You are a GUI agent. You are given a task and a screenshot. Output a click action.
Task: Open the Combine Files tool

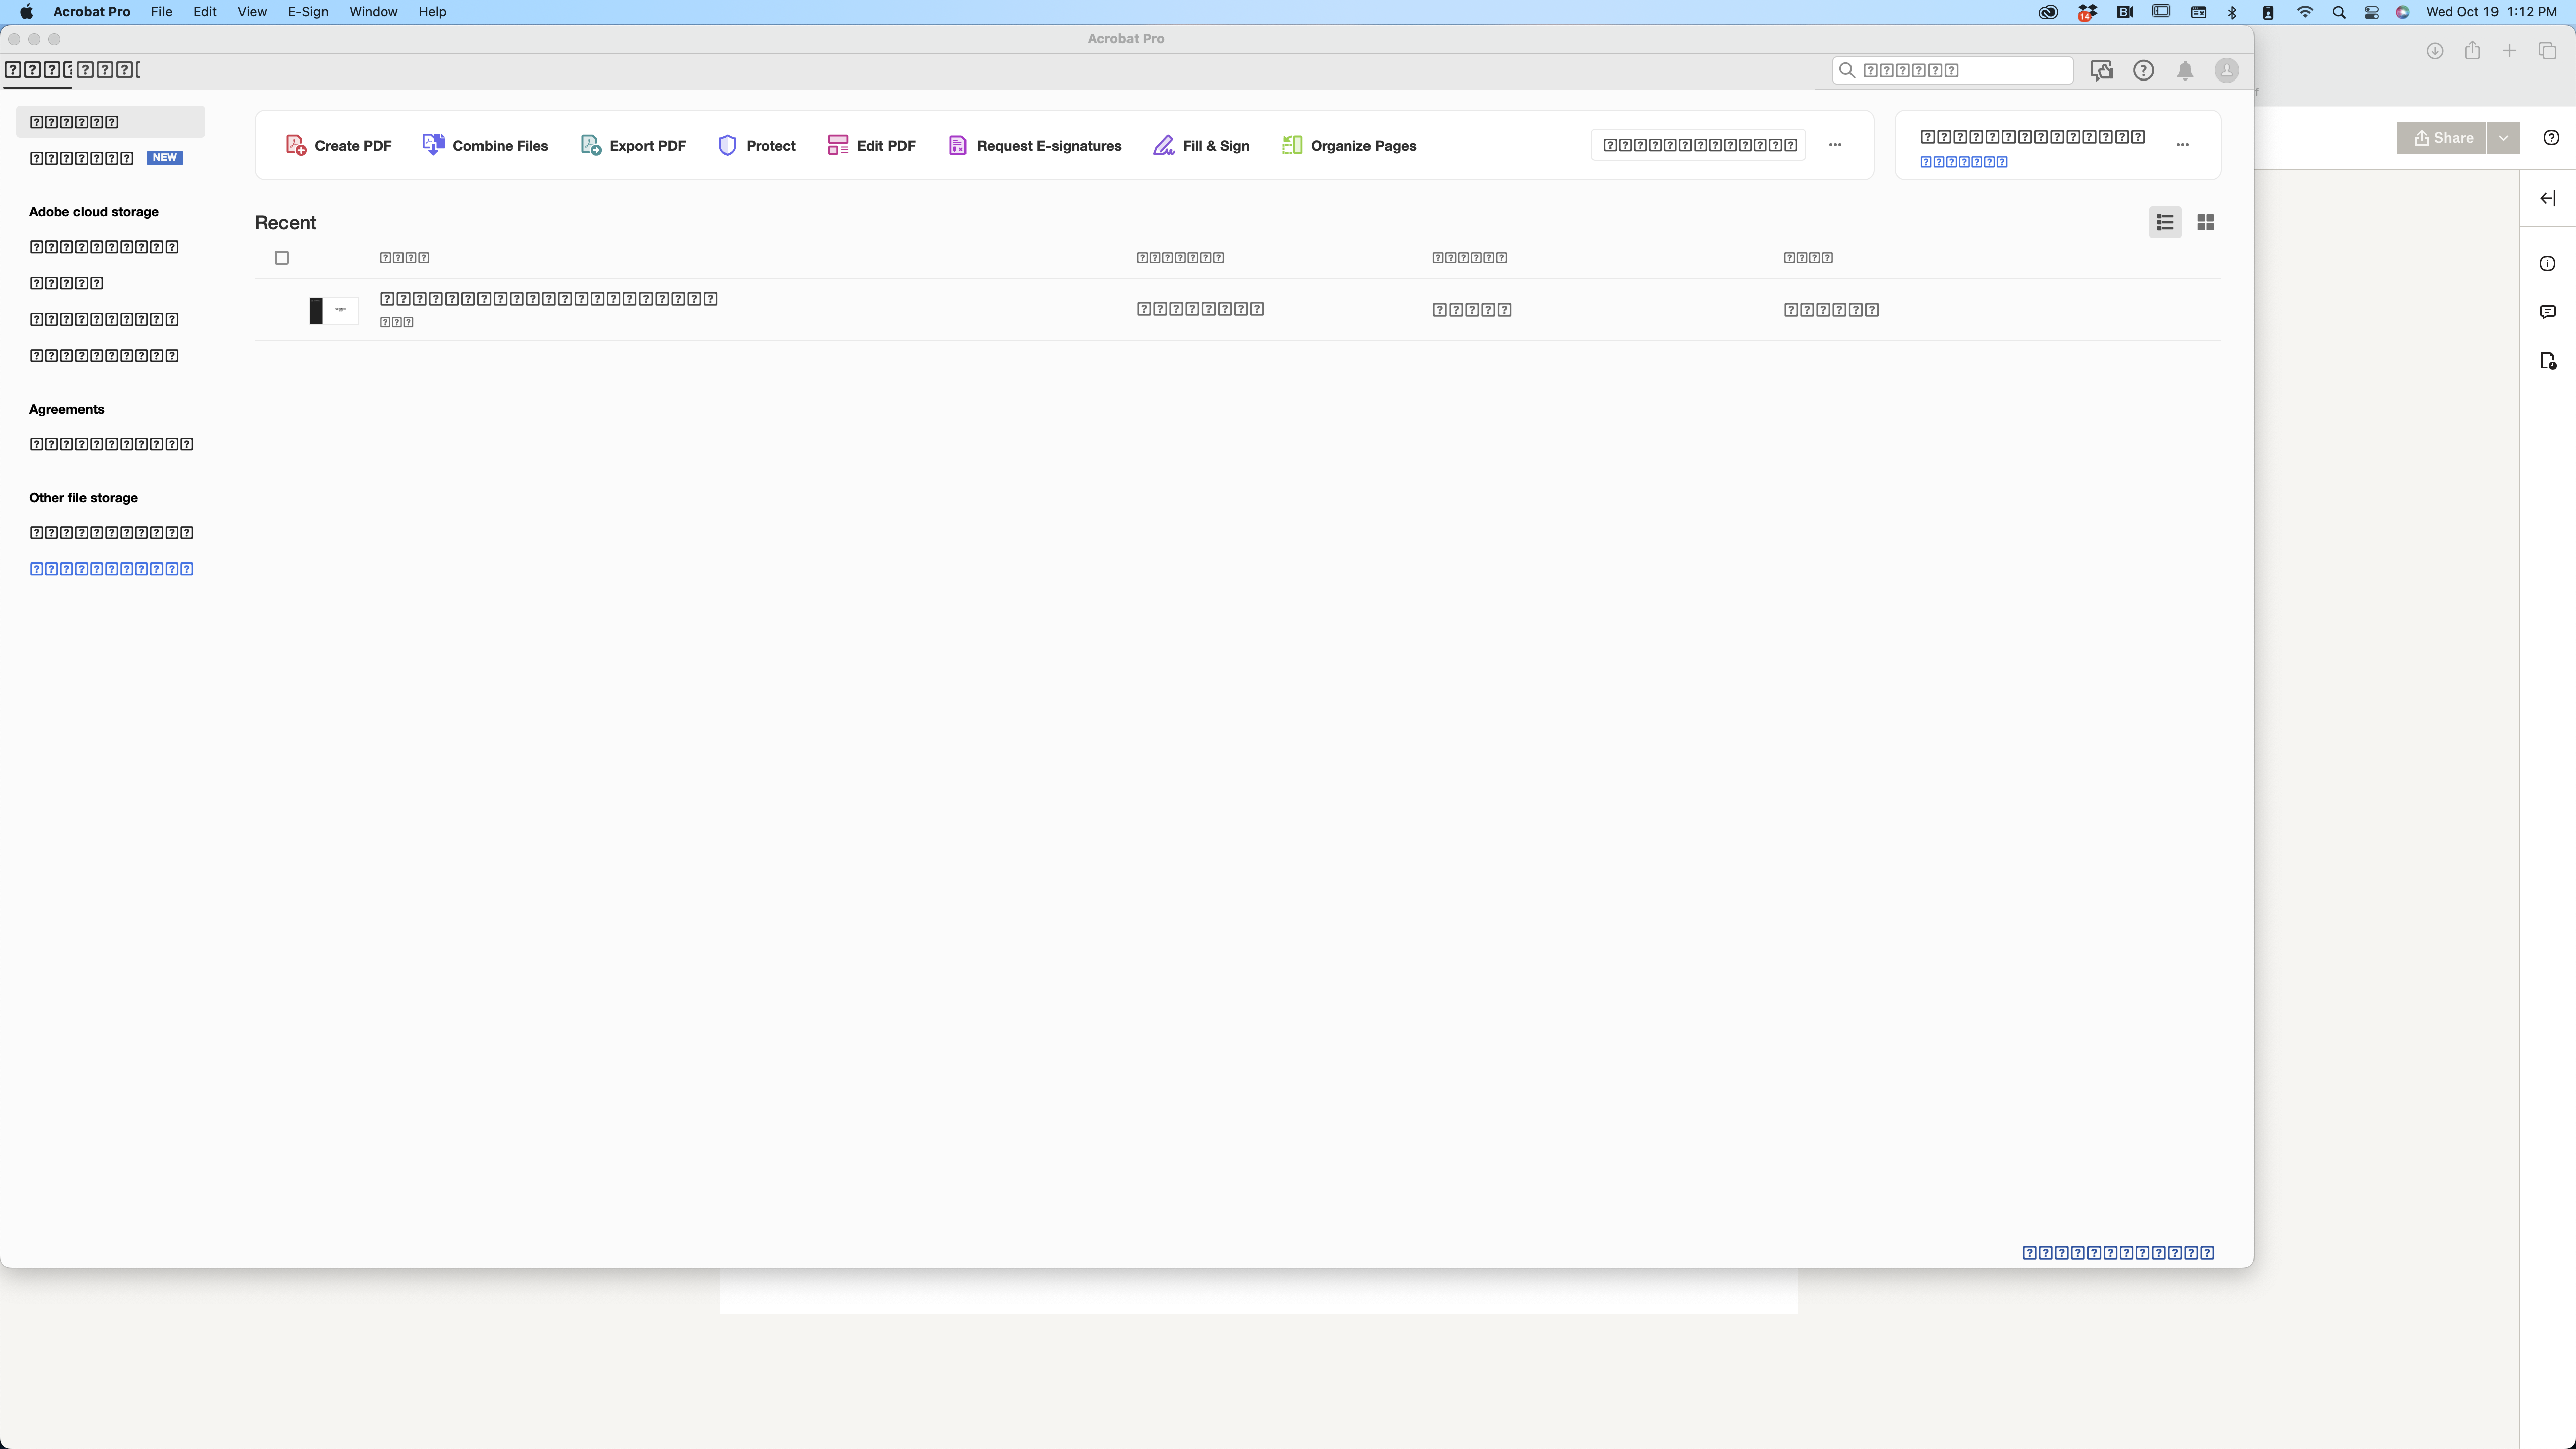pyautogui.click(x=486, y=145)
